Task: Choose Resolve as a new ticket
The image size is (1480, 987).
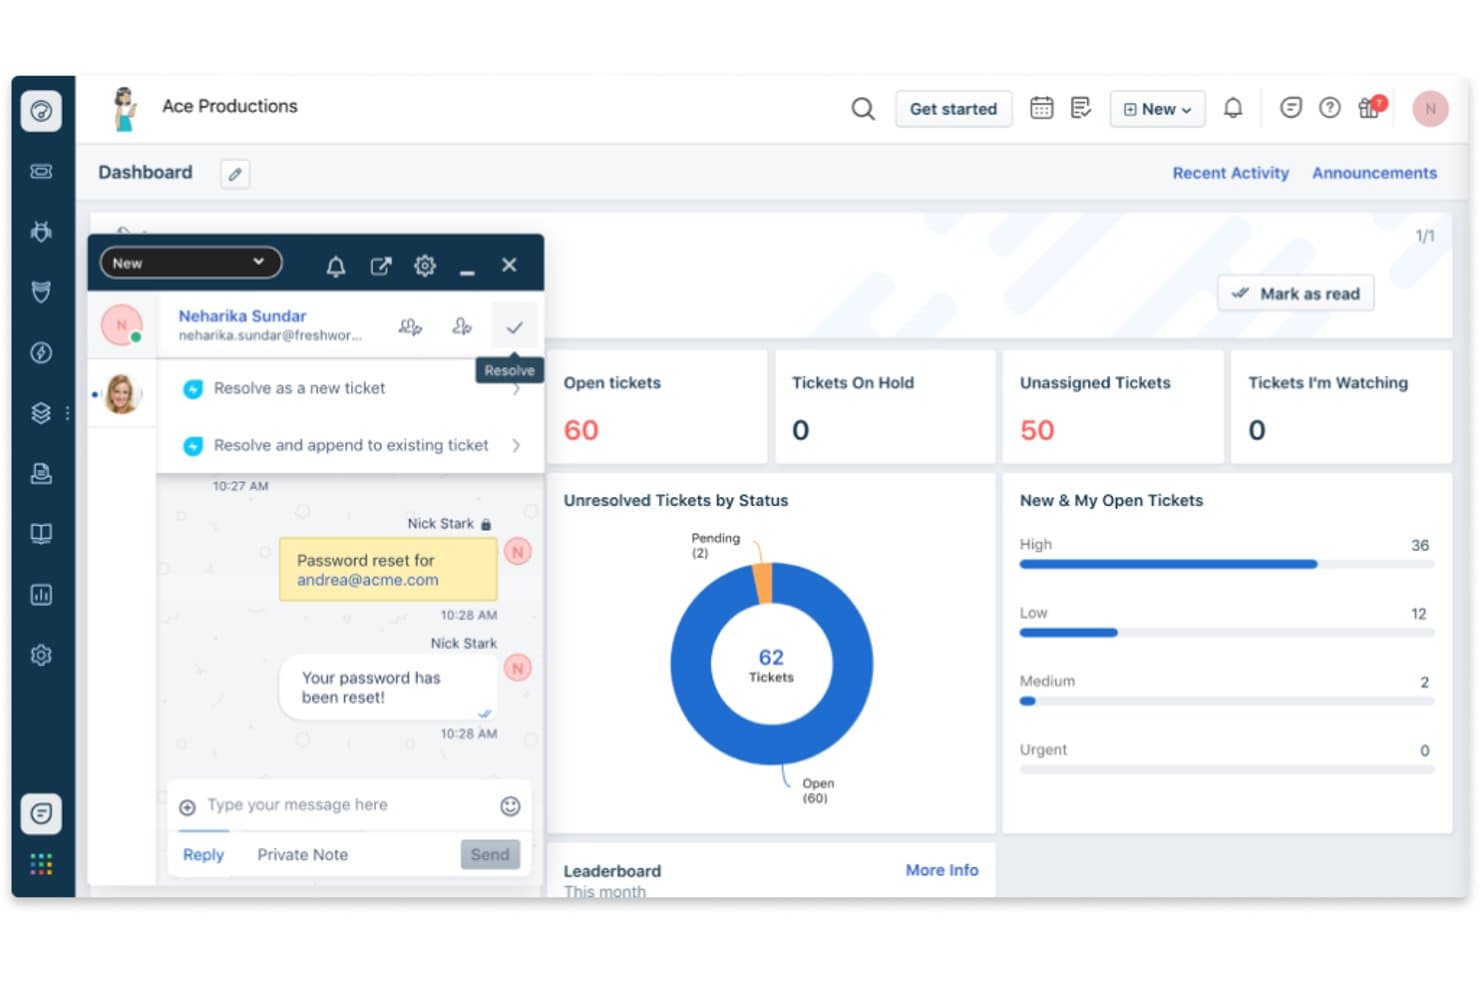Action: click(350, 389)
